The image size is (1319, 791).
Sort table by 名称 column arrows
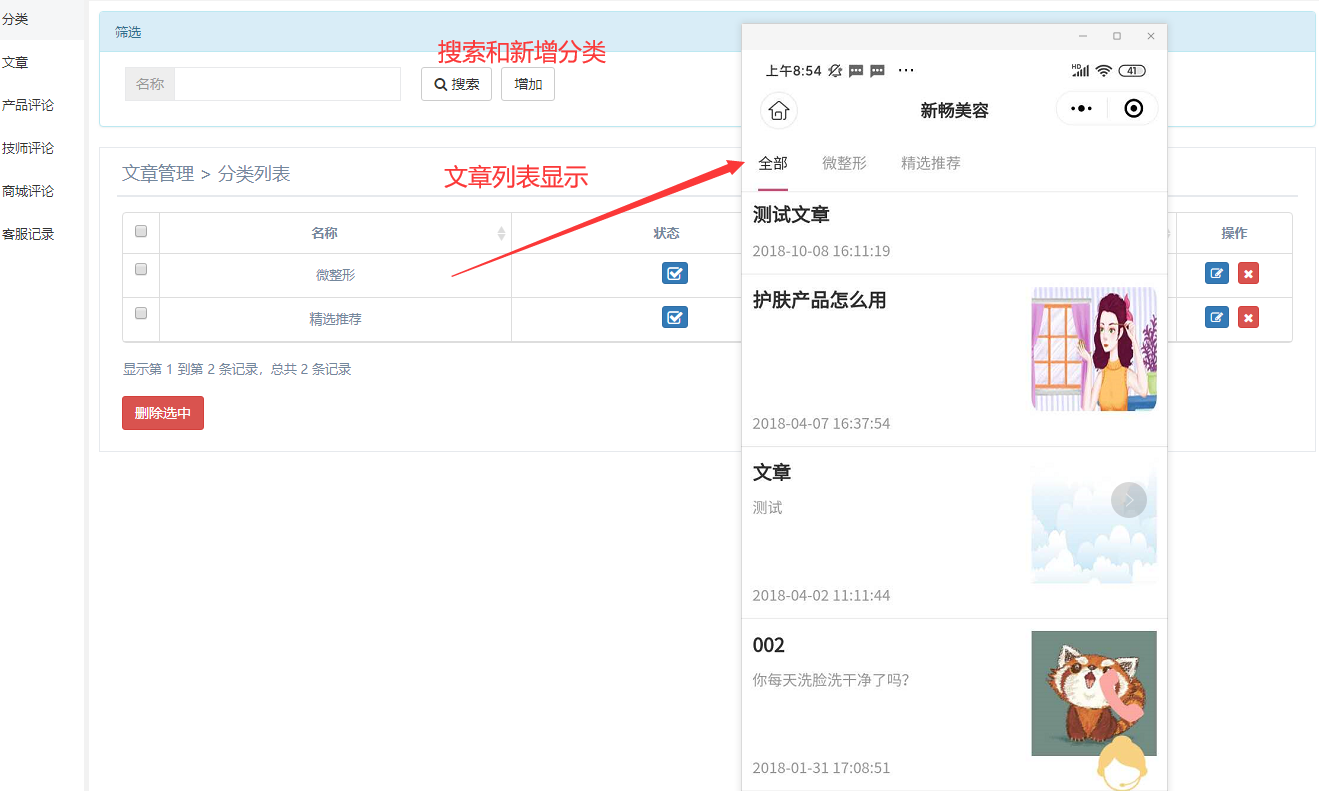(501, 234)
